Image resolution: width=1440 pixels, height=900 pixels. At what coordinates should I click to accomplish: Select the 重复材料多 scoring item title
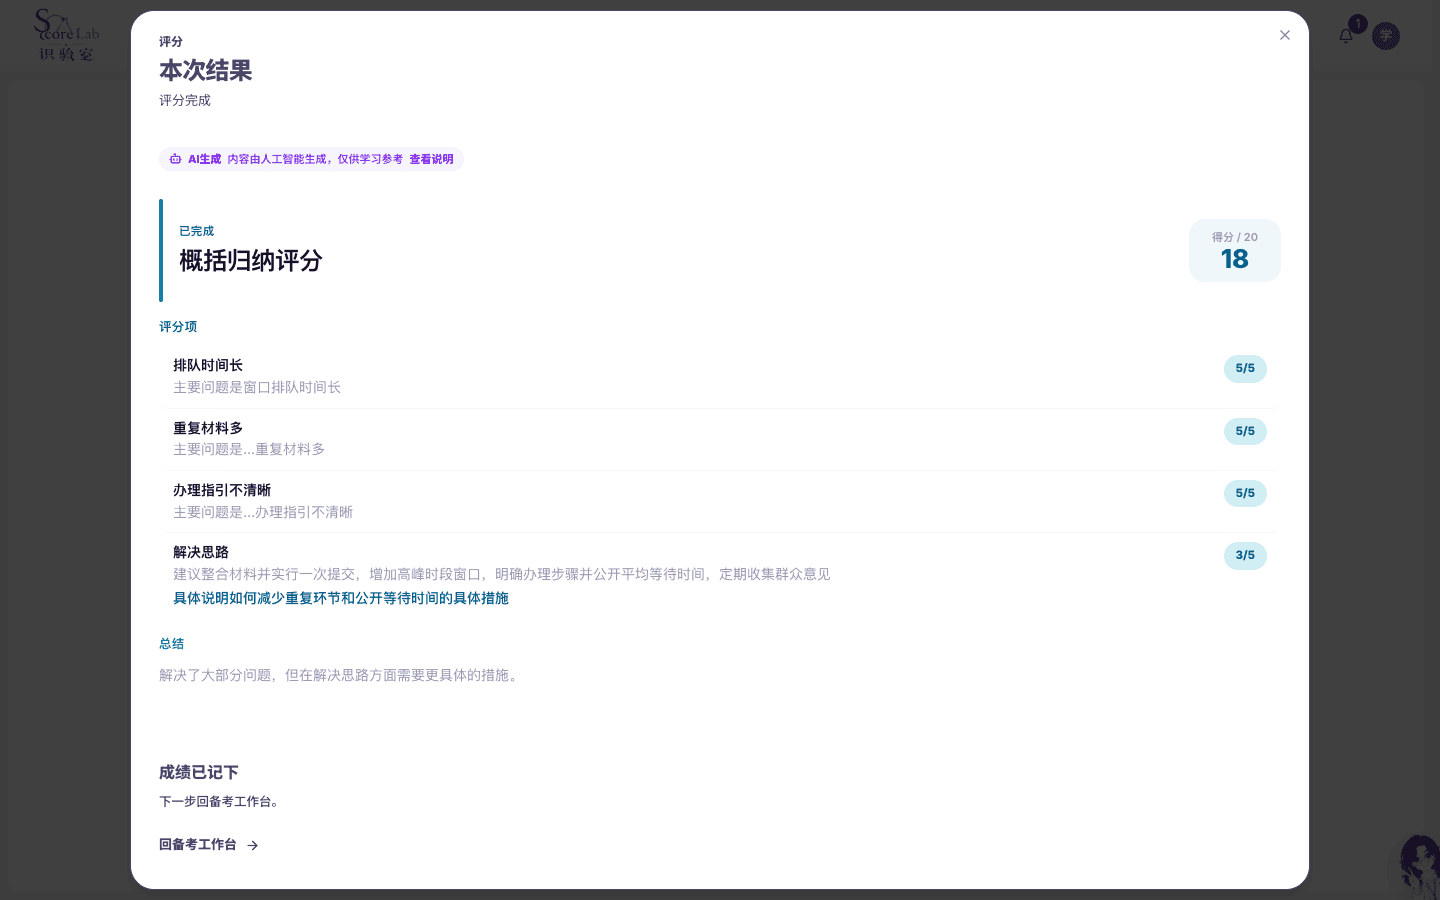point(208,428)
